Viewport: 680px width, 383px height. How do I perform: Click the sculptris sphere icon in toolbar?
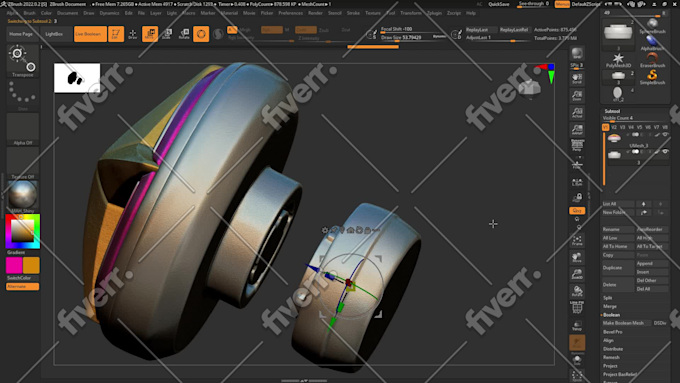218,34
